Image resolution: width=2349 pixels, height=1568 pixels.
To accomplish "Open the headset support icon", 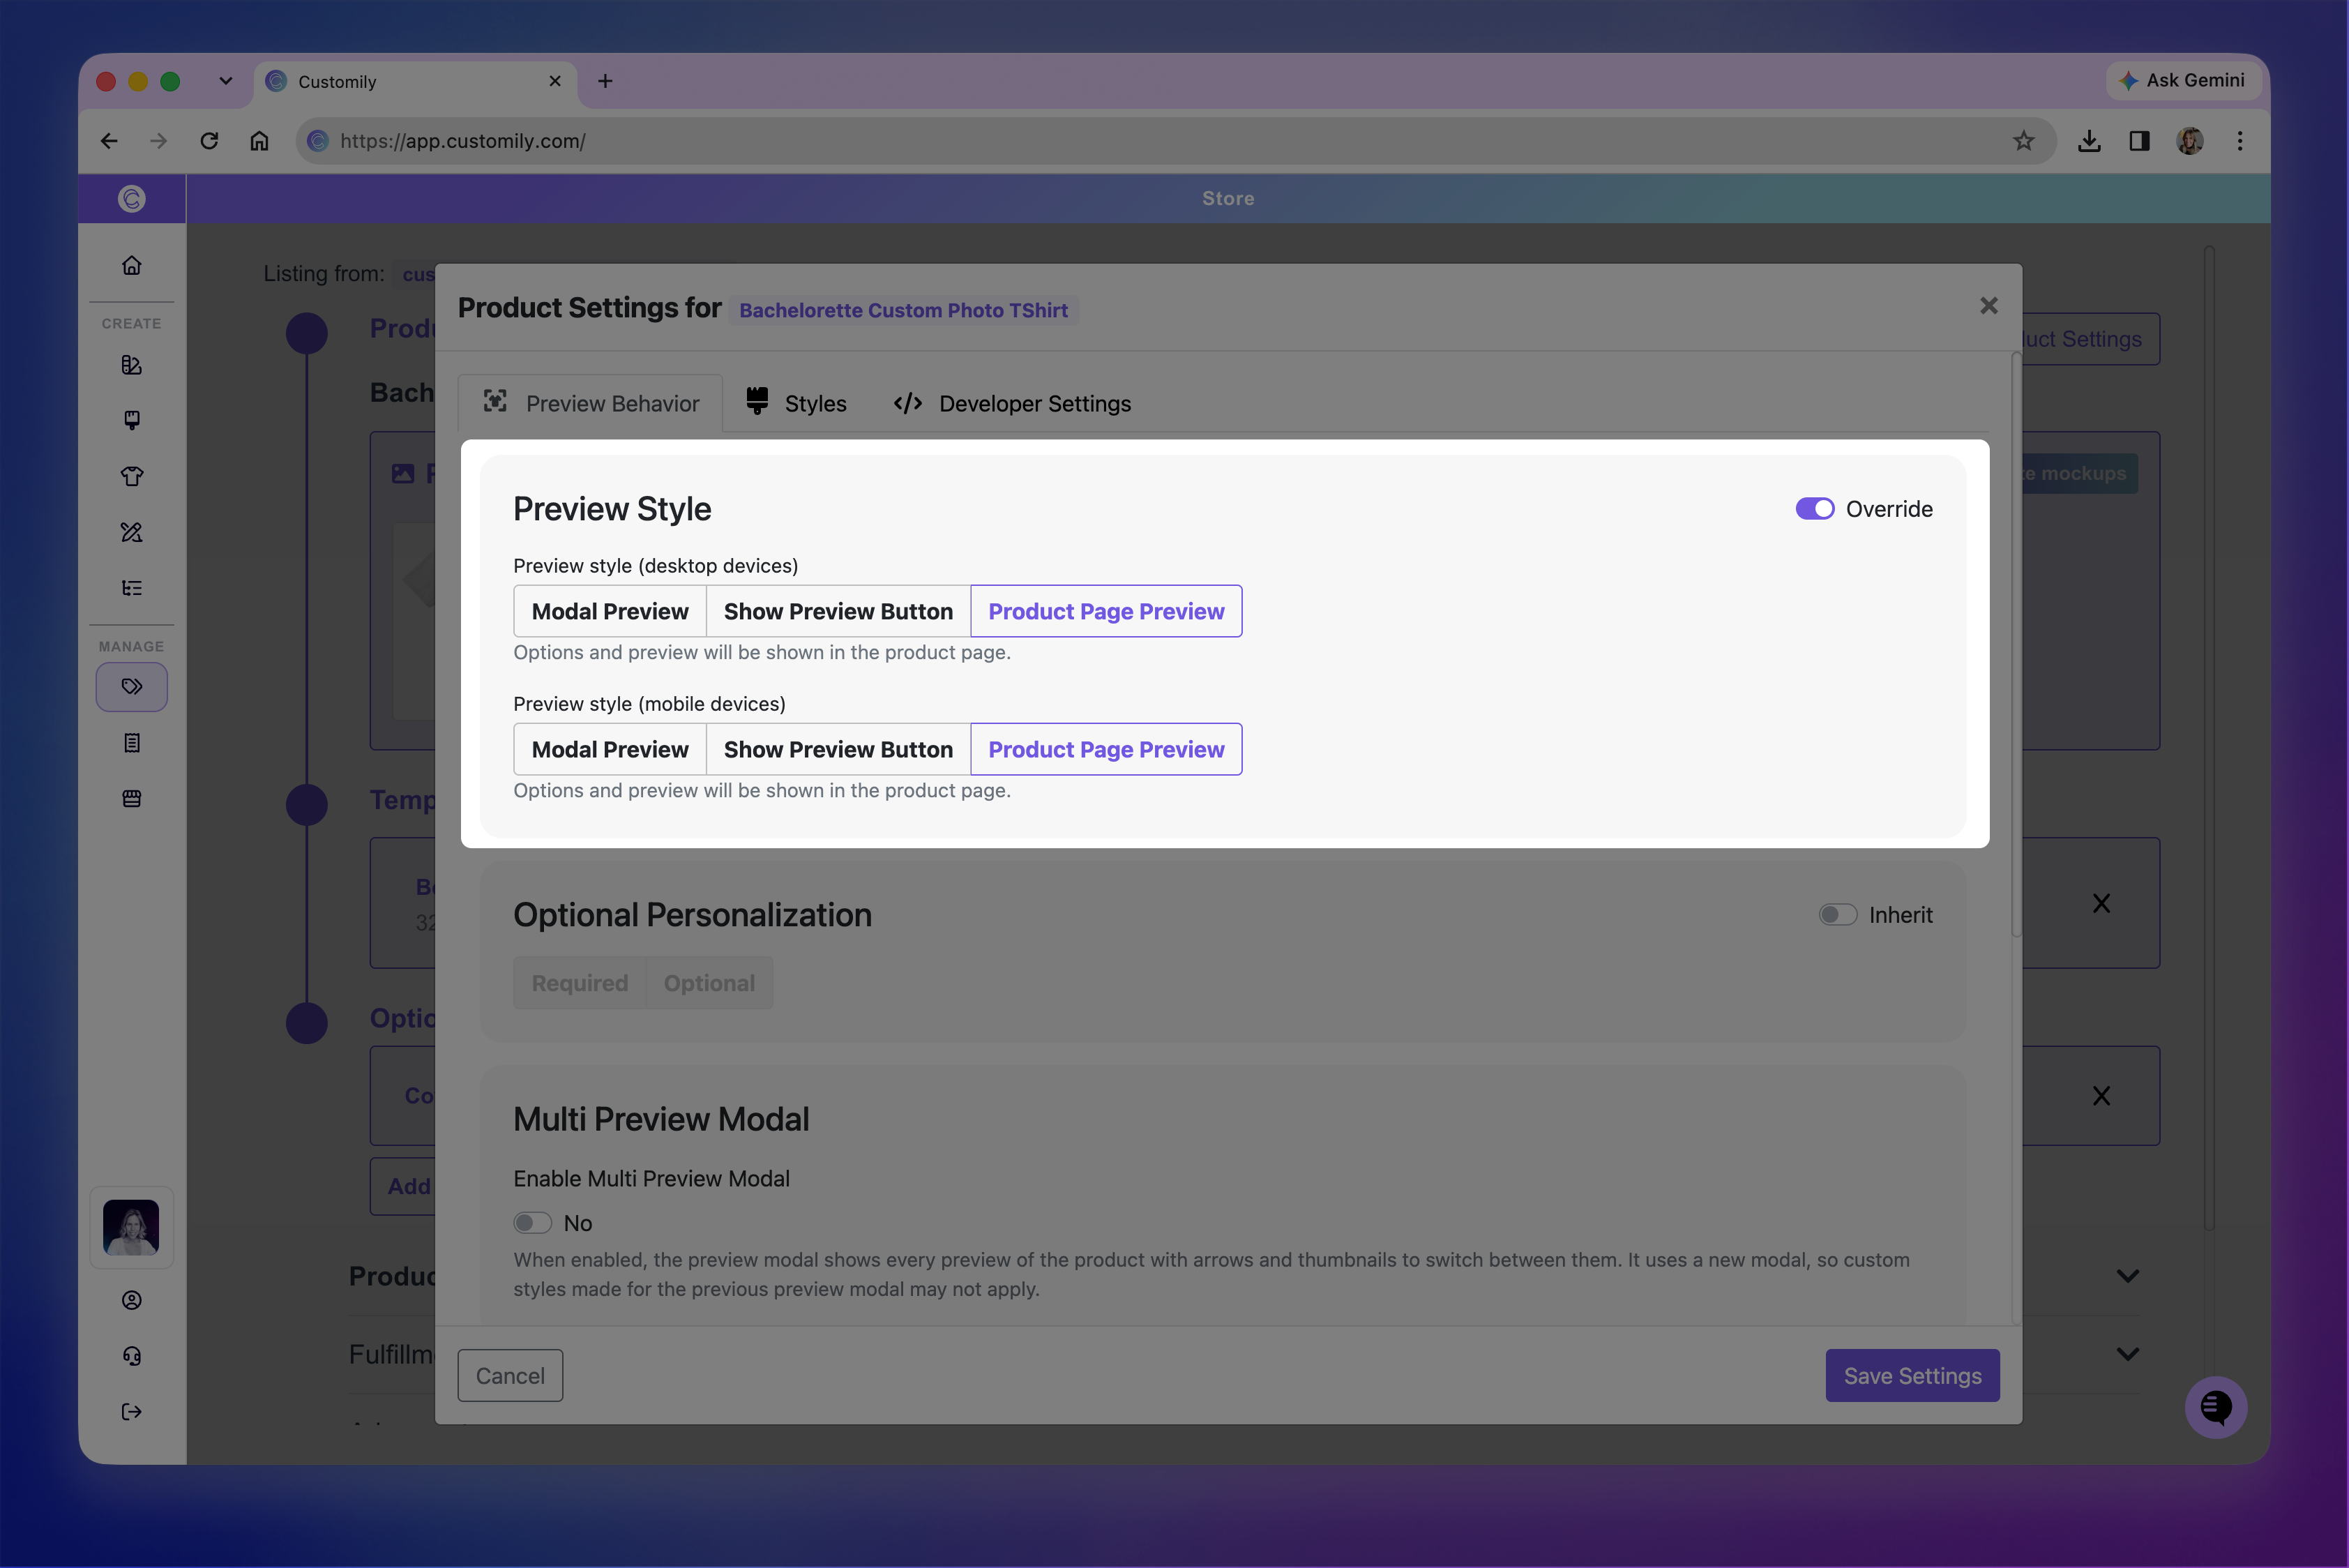I will tap(131, 1356).
